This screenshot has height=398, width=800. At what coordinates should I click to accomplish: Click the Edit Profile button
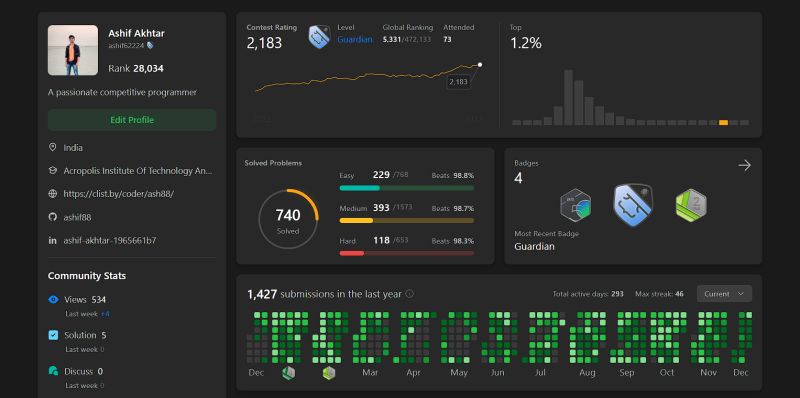pyautogui.click(x=132, y=120)
